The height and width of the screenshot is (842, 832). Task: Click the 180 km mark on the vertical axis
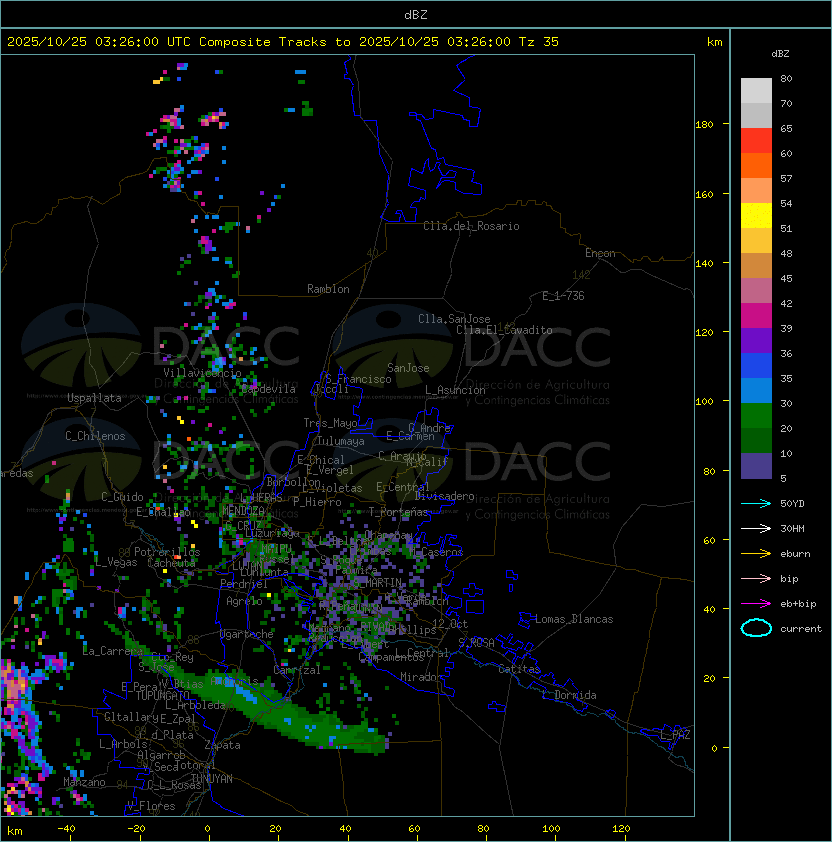pos(704,125)
